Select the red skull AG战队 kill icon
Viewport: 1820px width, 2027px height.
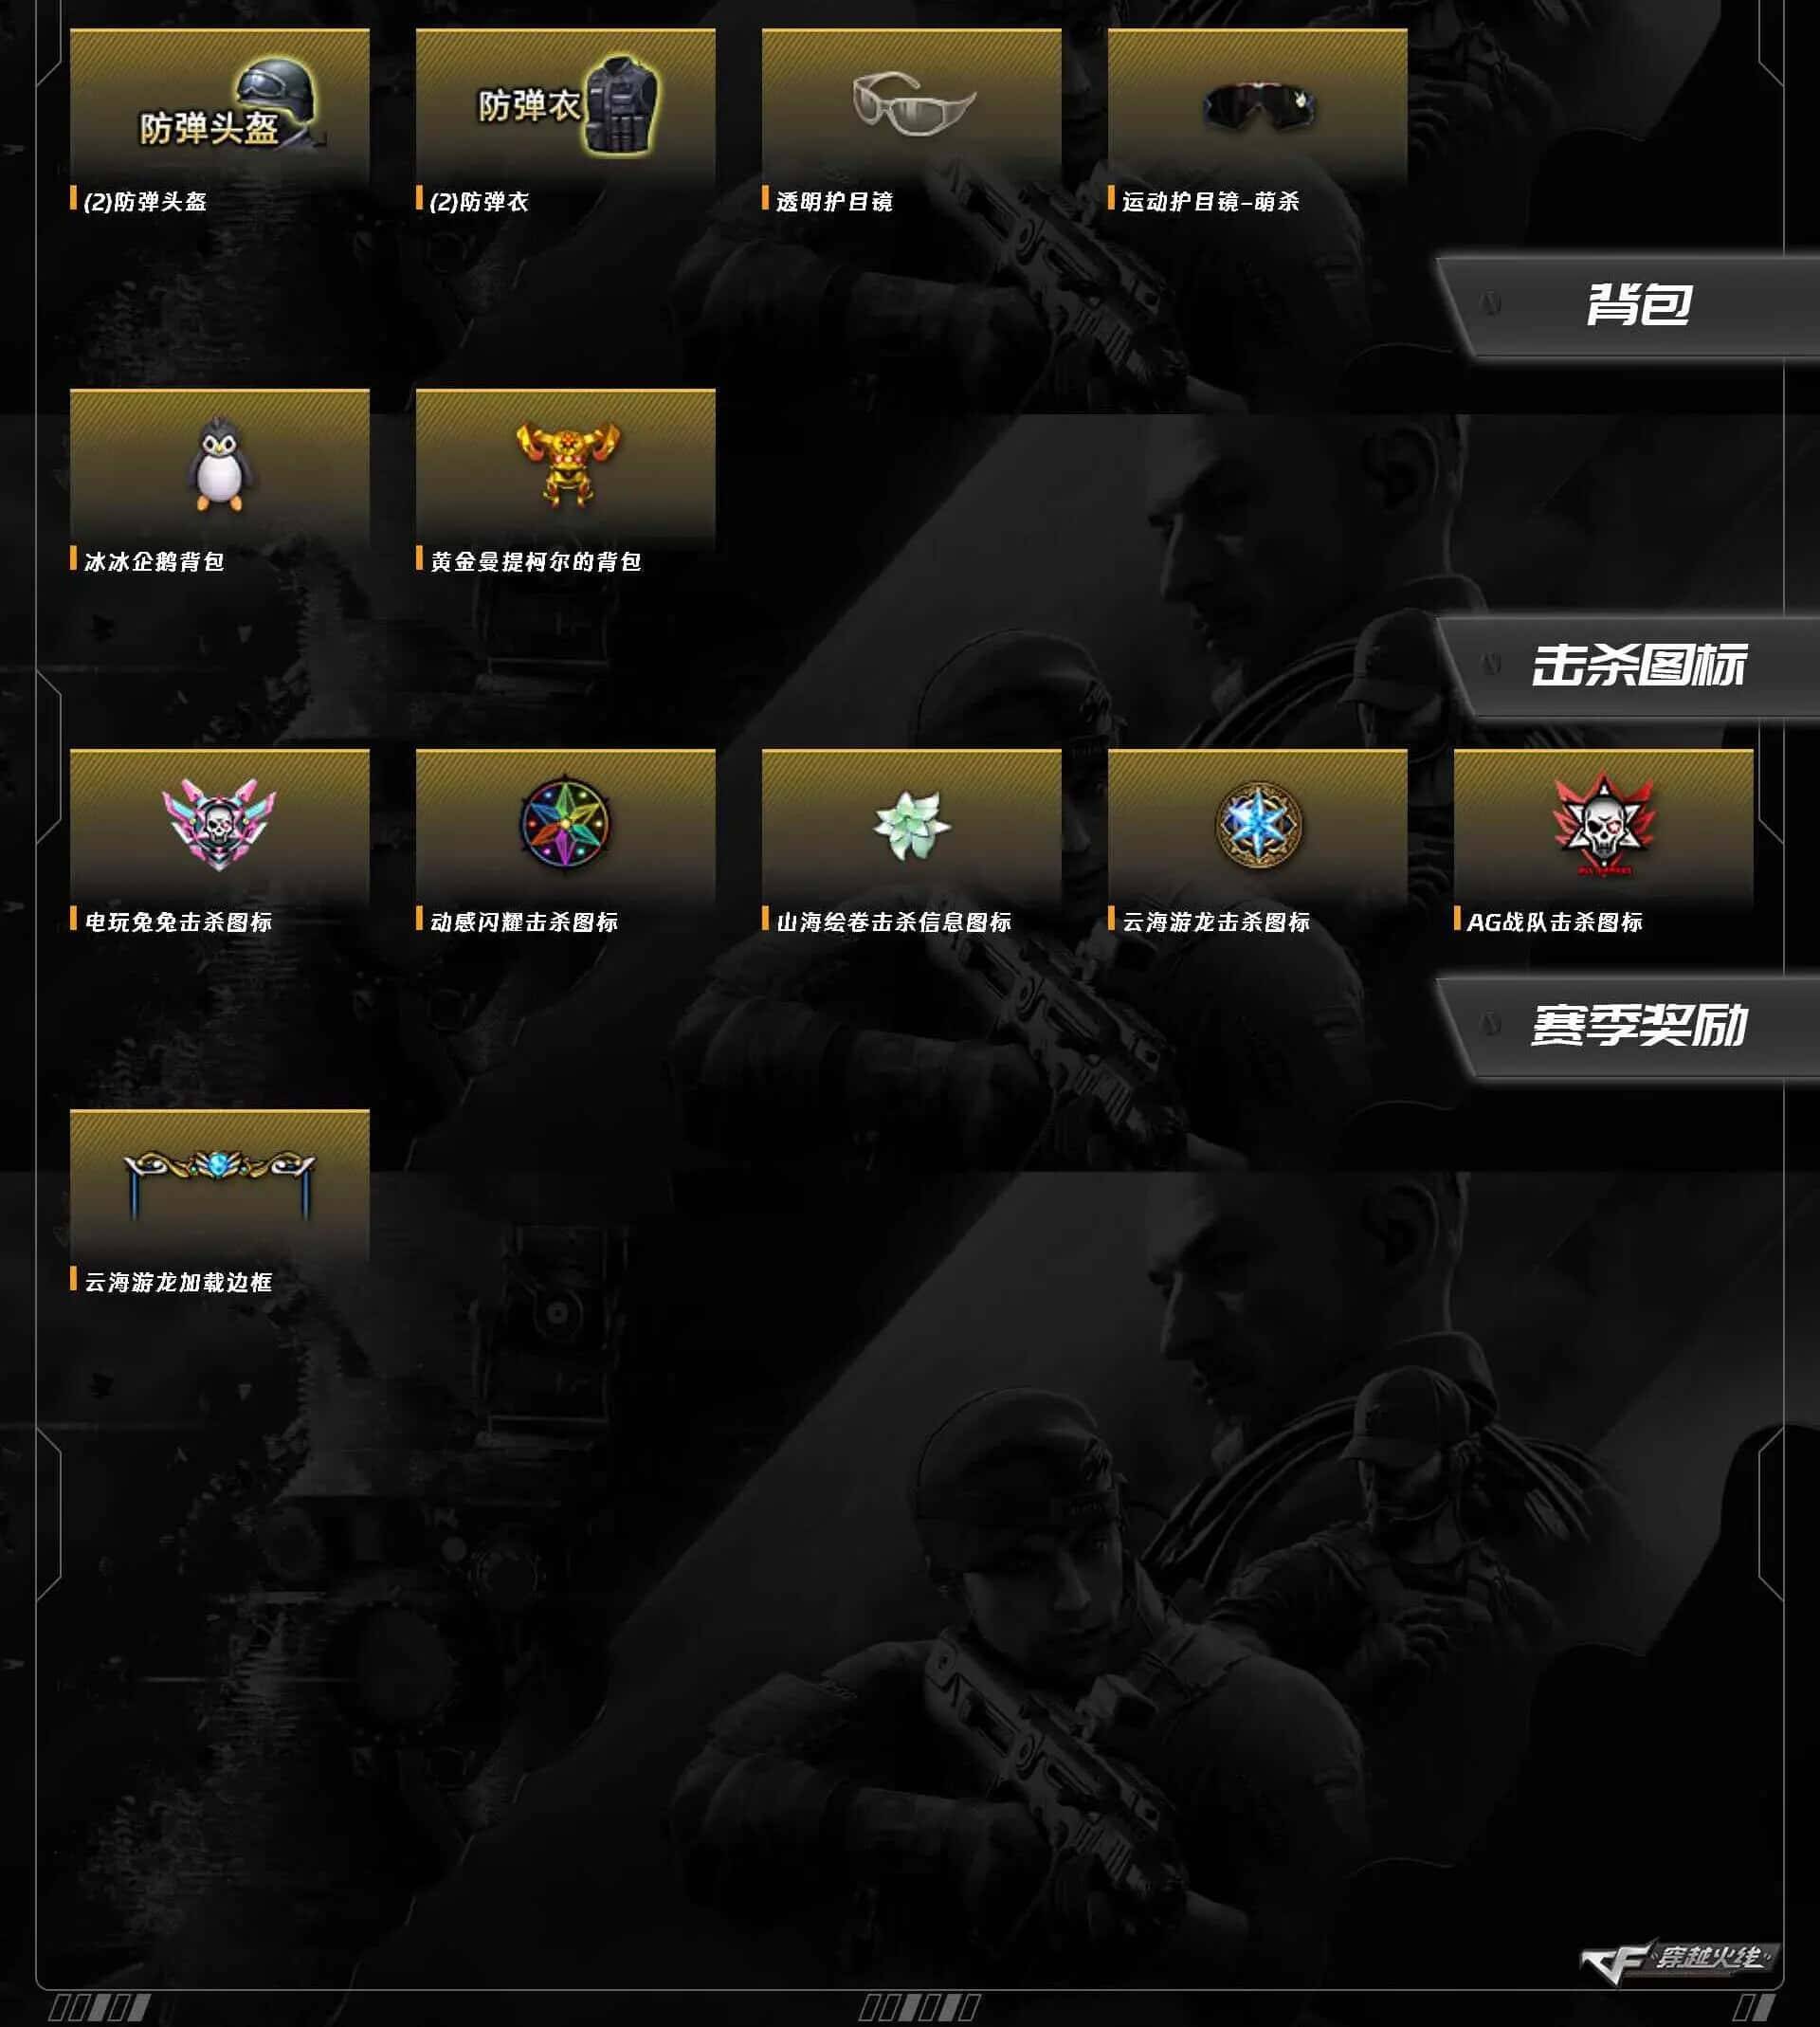(1603, 826)
